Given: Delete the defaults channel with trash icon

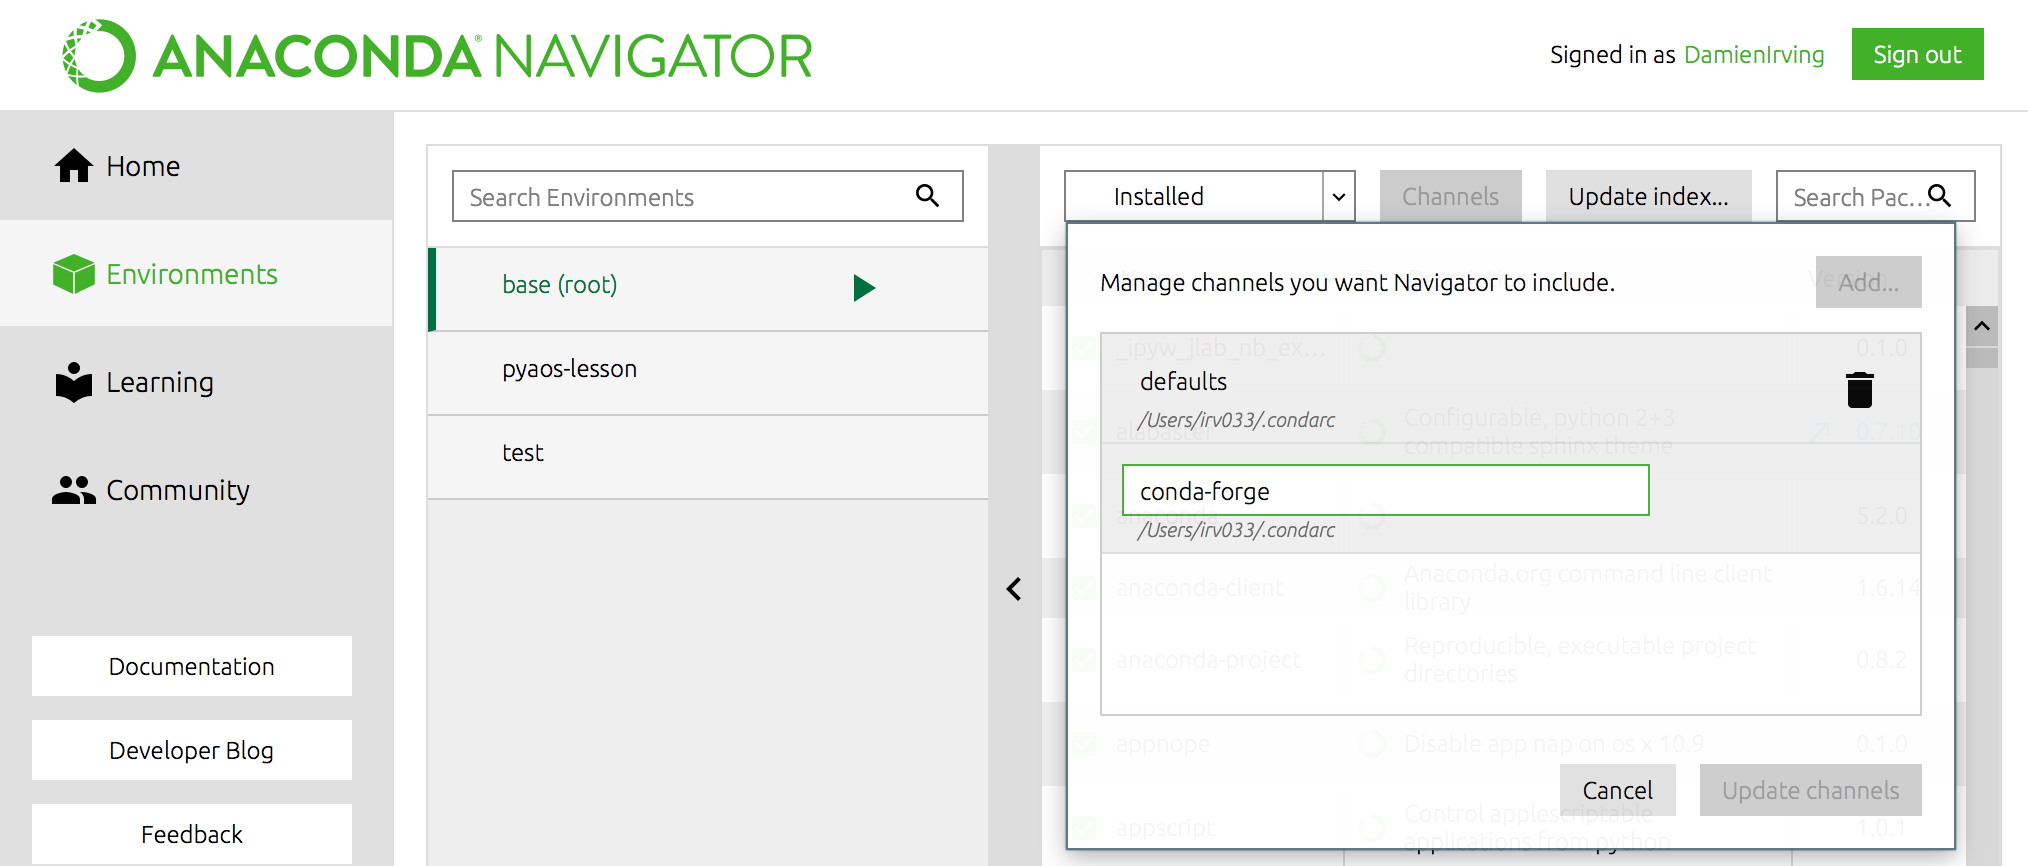Looking at the screenshot, I should coord(1859,390).
